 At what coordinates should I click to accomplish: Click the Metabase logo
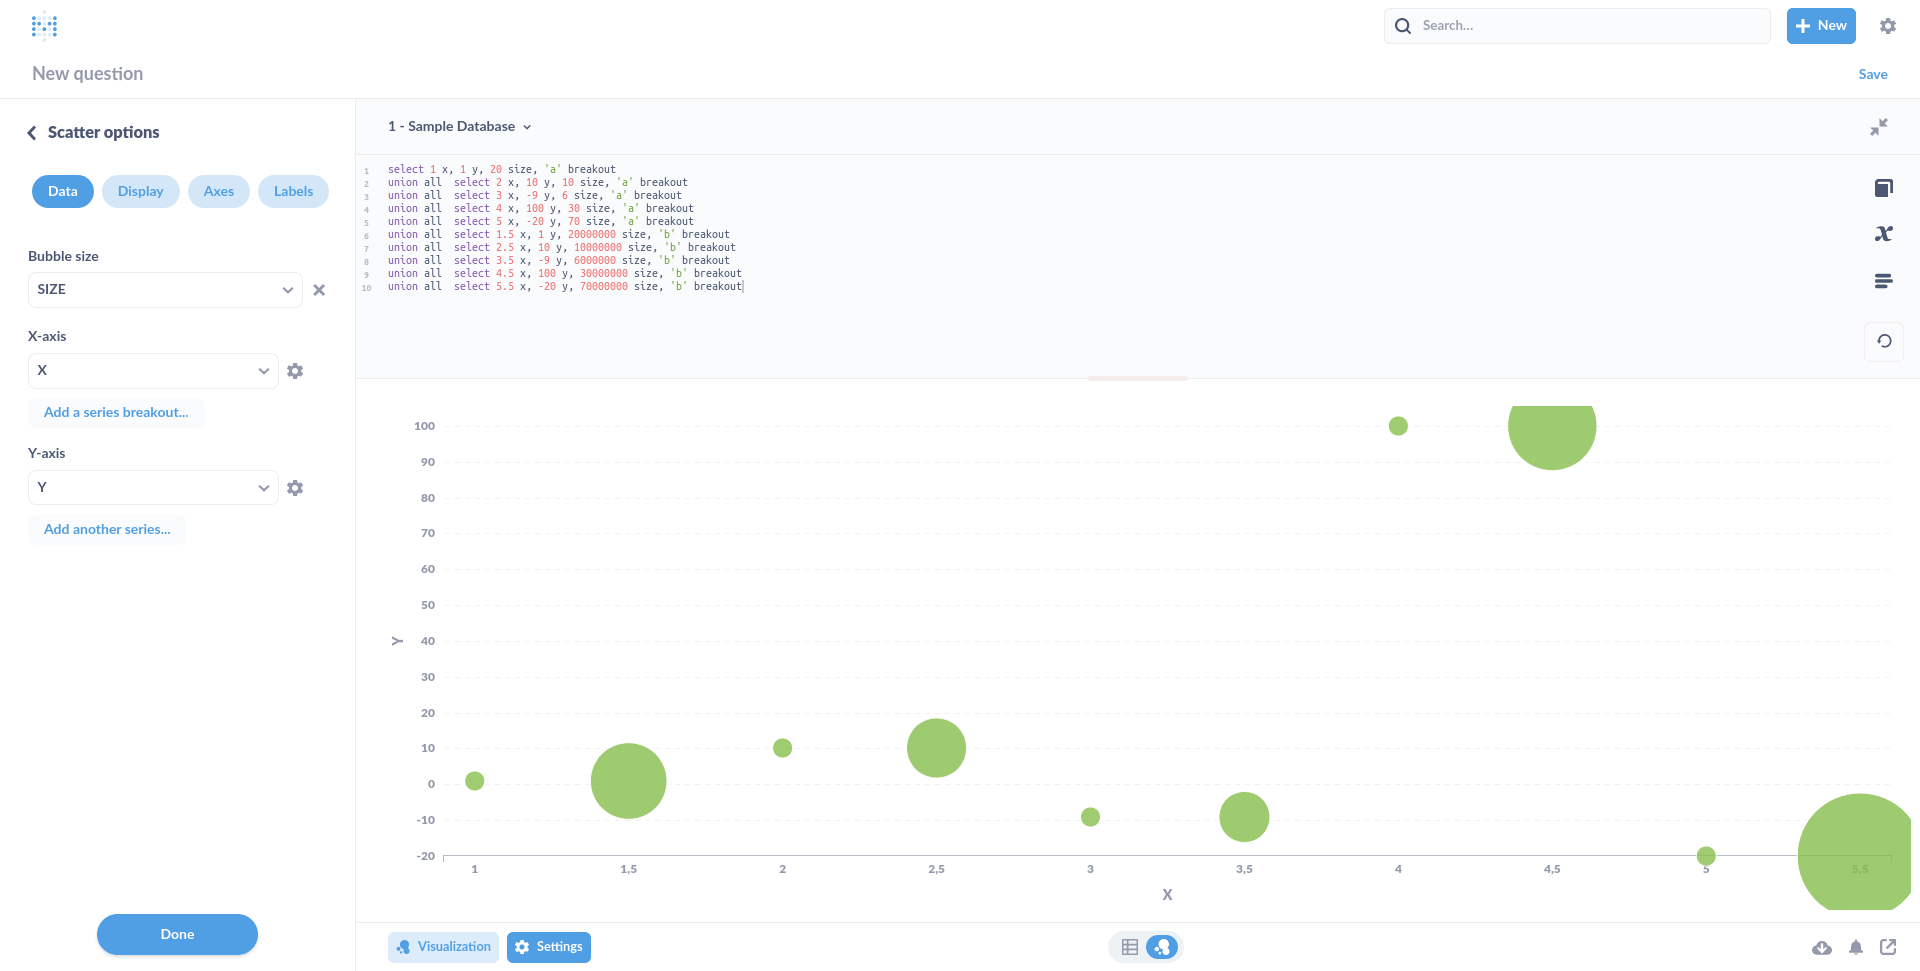click(45, 25)
